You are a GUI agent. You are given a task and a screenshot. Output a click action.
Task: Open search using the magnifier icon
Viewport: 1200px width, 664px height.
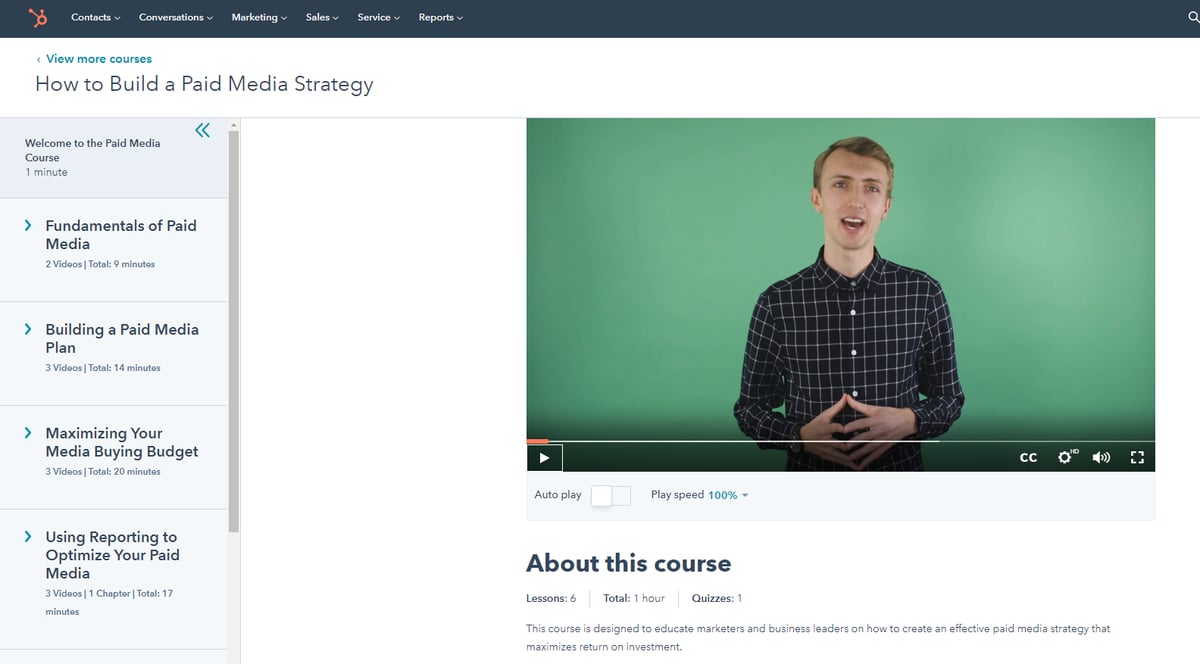[1195, 17]
